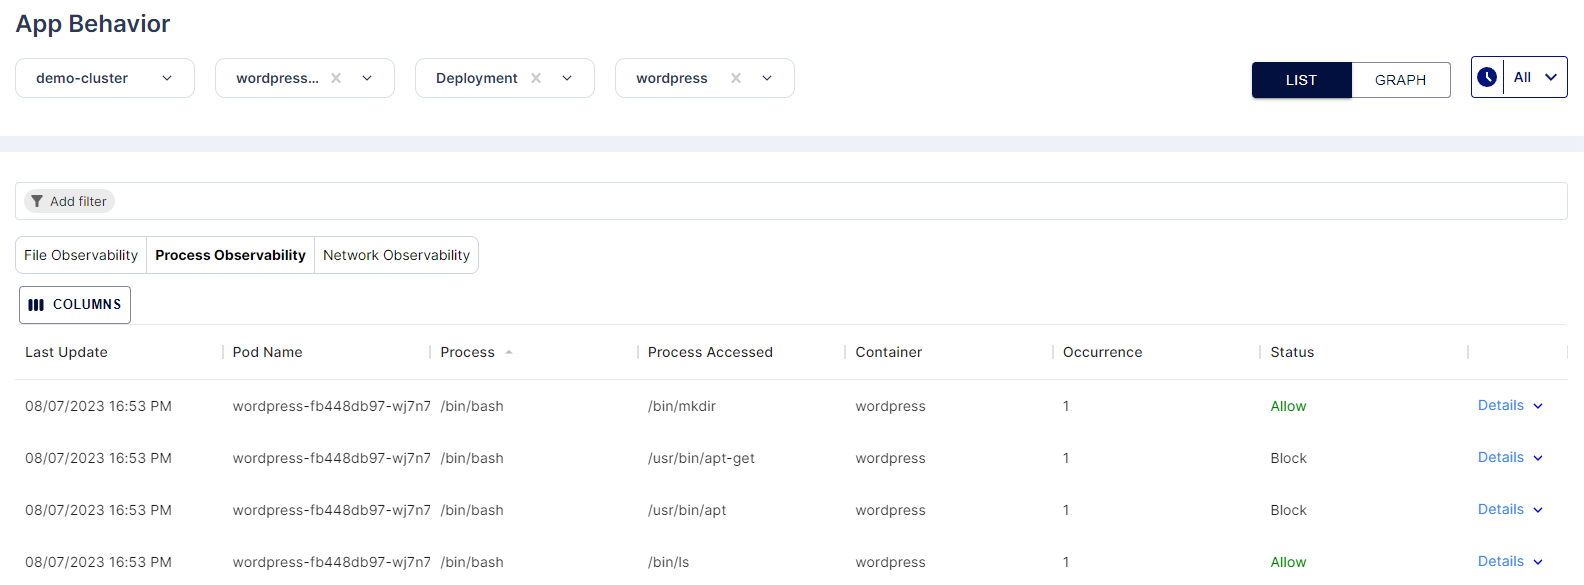The width and height of the screenshot is (1584, 585).
Task: Sort by Occurrence column header
Action: [1102, 352]
